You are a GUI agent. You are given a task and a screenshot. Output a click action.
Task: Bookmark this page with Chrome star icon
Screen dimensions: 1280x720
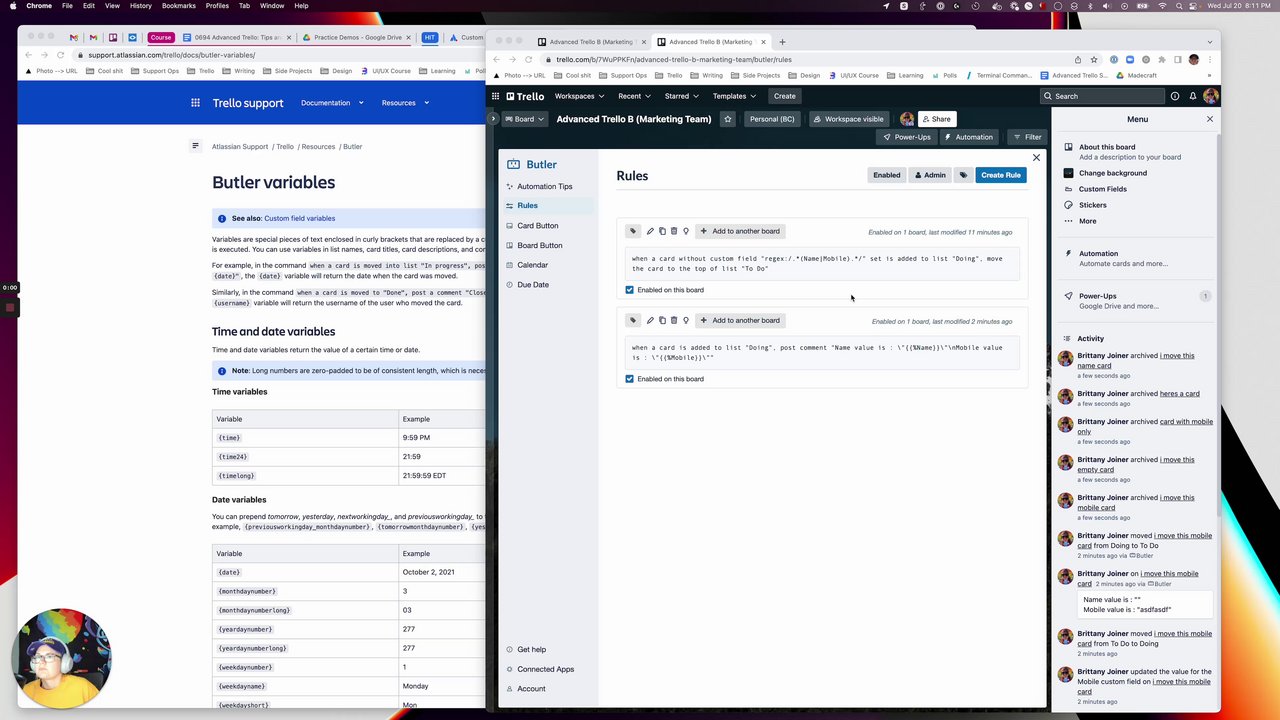1093,59
